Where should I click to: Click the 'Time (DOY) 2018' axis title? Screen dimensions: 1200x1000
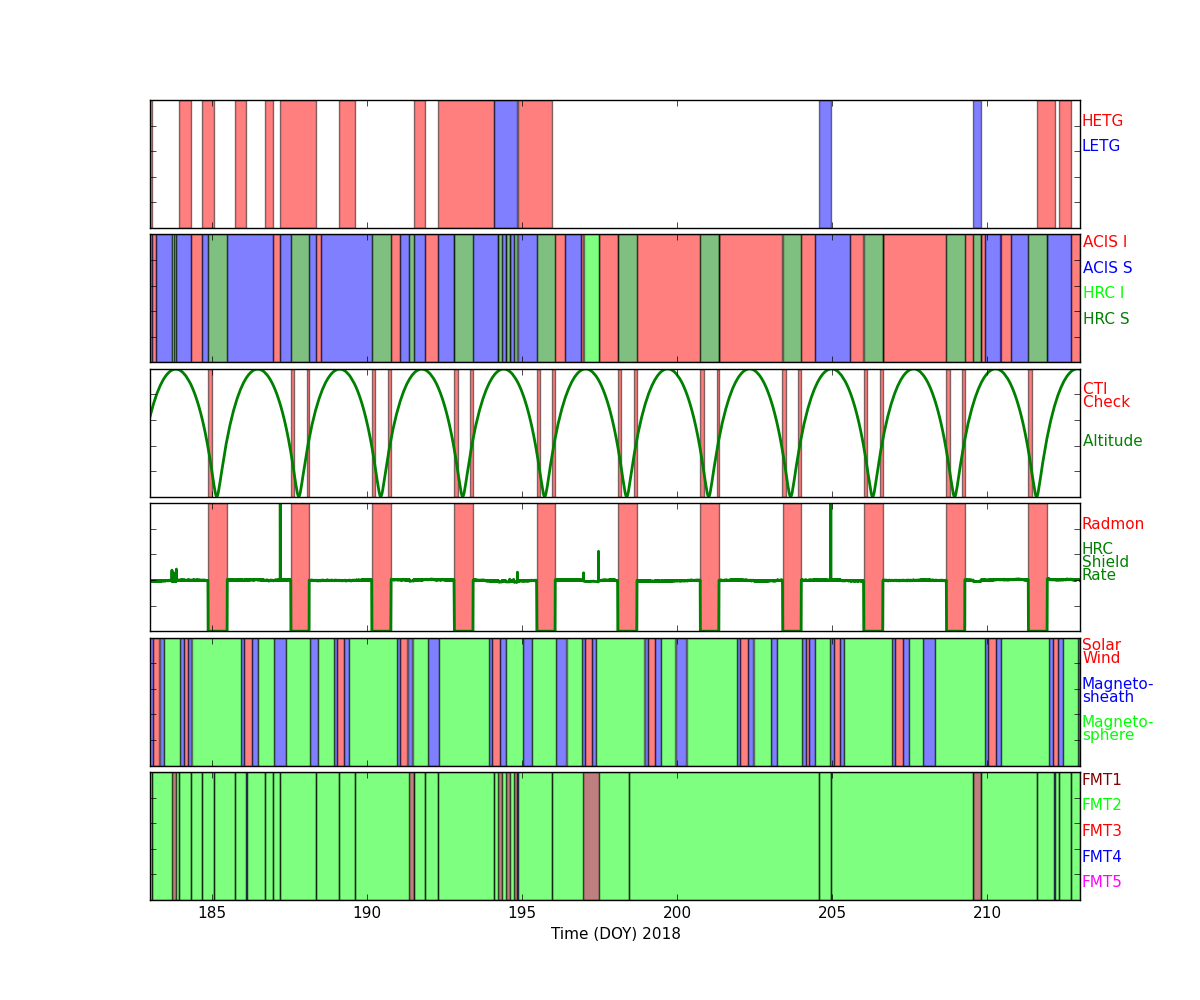pyautogui.click(x=615, y=934)
